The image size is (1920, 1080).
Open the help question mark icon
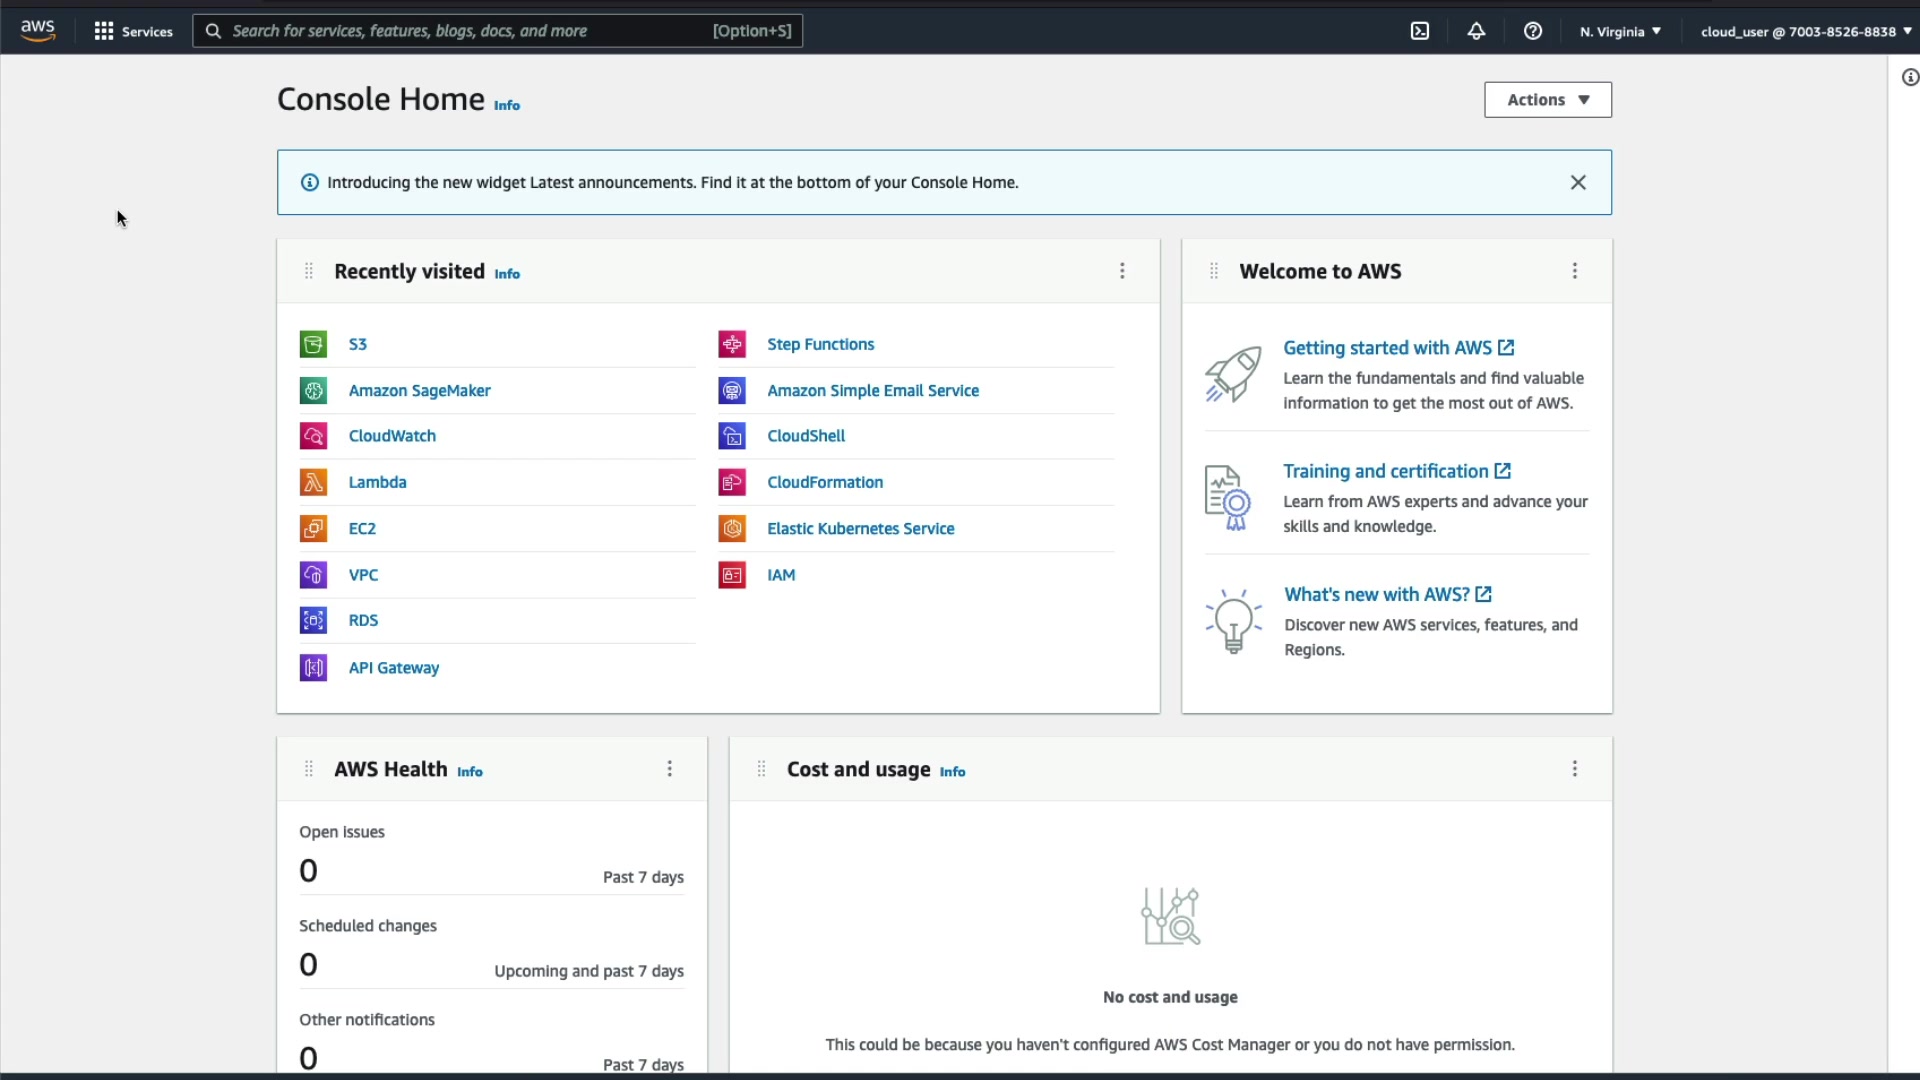[1532, 31]
